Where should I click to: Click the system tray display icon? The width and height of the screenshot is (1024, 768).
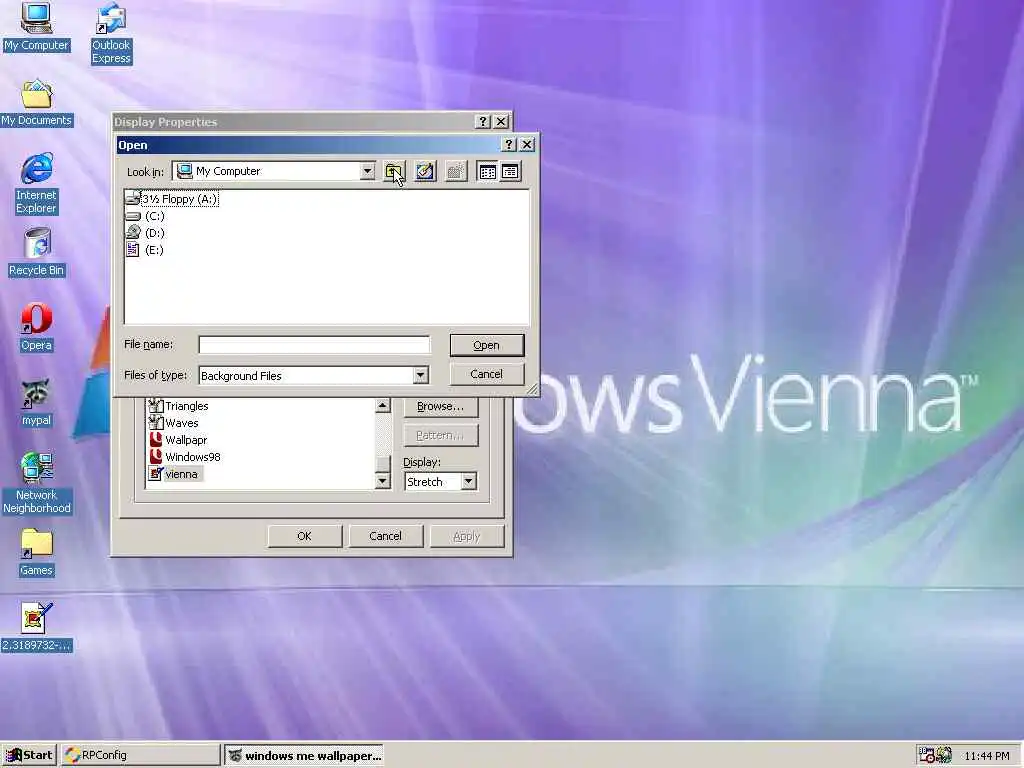[926, 755]
